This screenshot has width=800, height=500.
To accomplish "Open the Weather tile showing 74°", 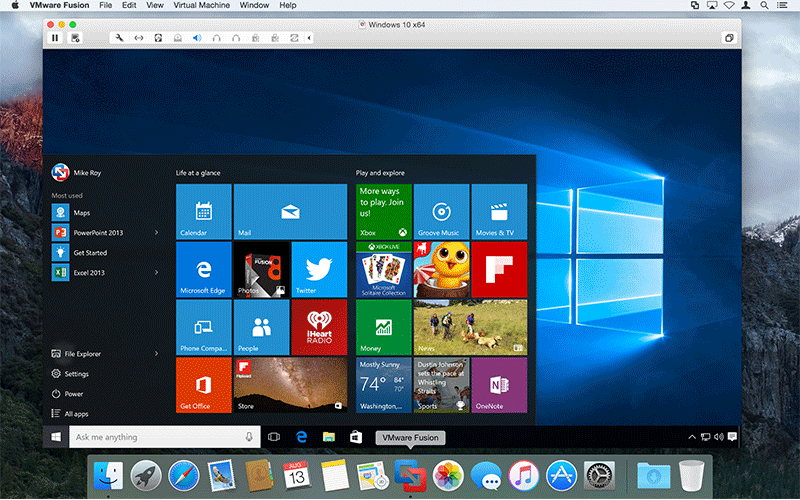I will point(384,385).
